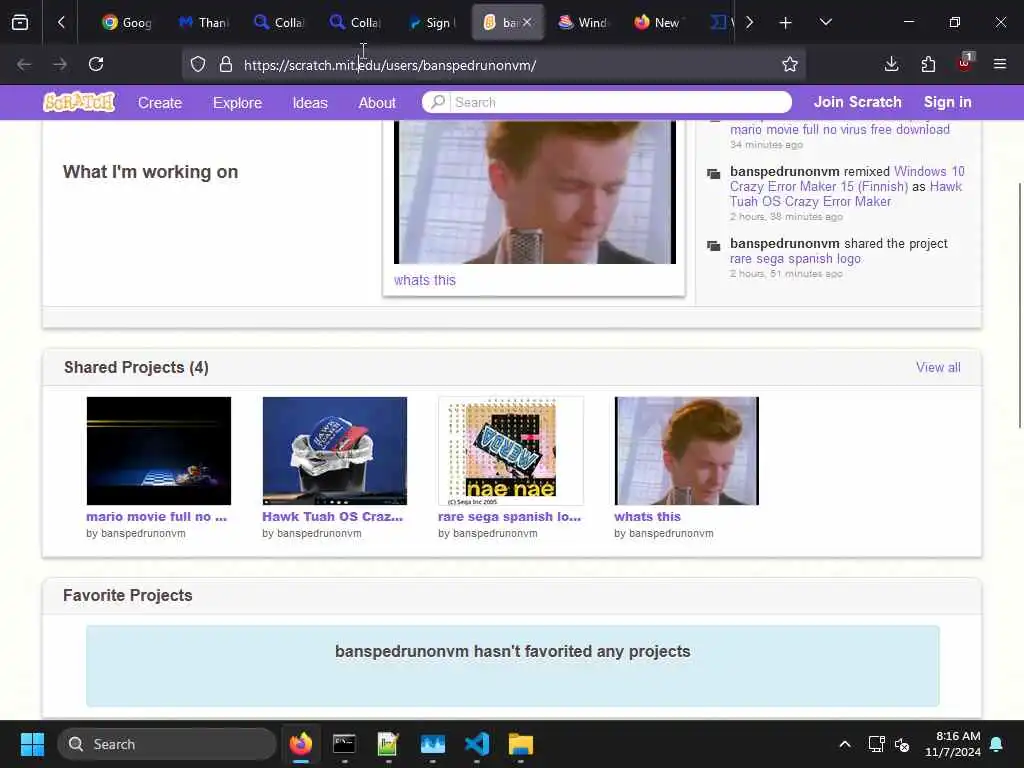This screenshot has height=768, width=1024.
Task: Open 'Windows 10 Crazy Error Maker 15 (Finnish)' link
Action: click(x=847, y=179)
